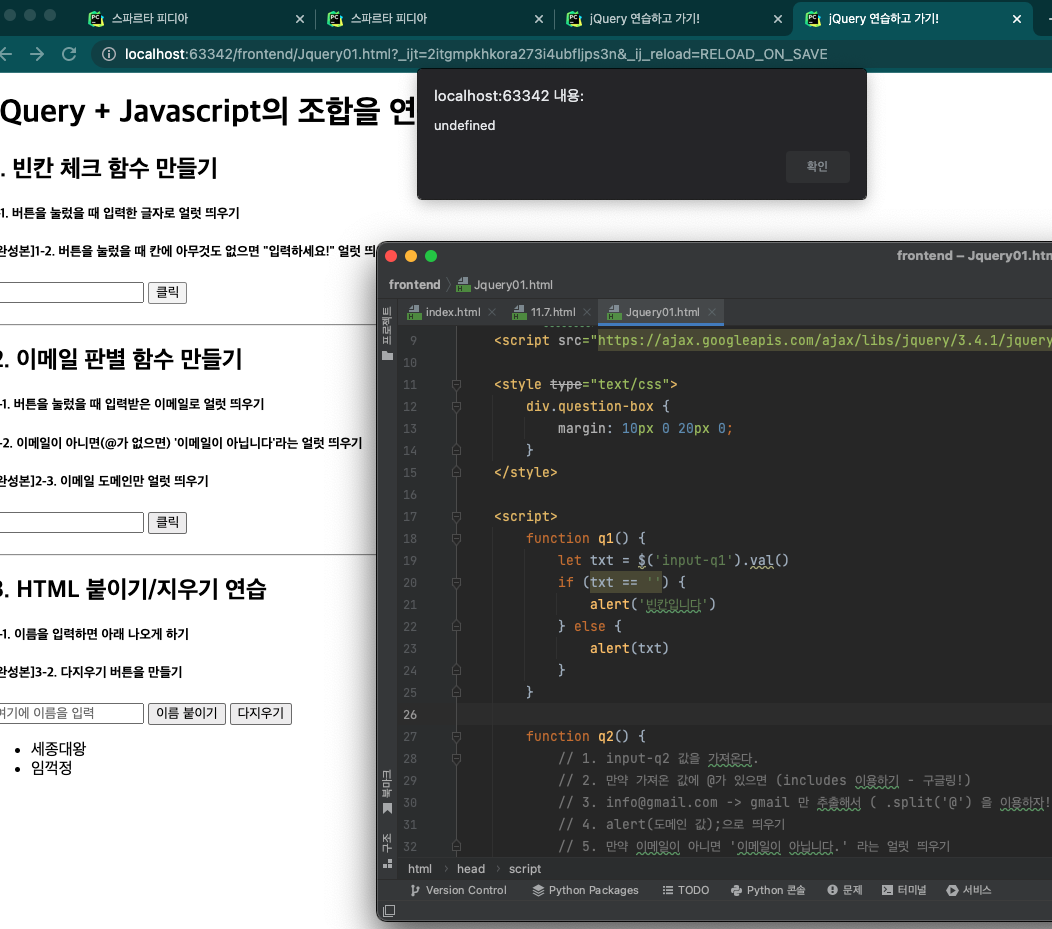Open the 터미널 tool window
The width and height of the screenshot is (1052, 929).
[904, 890]
